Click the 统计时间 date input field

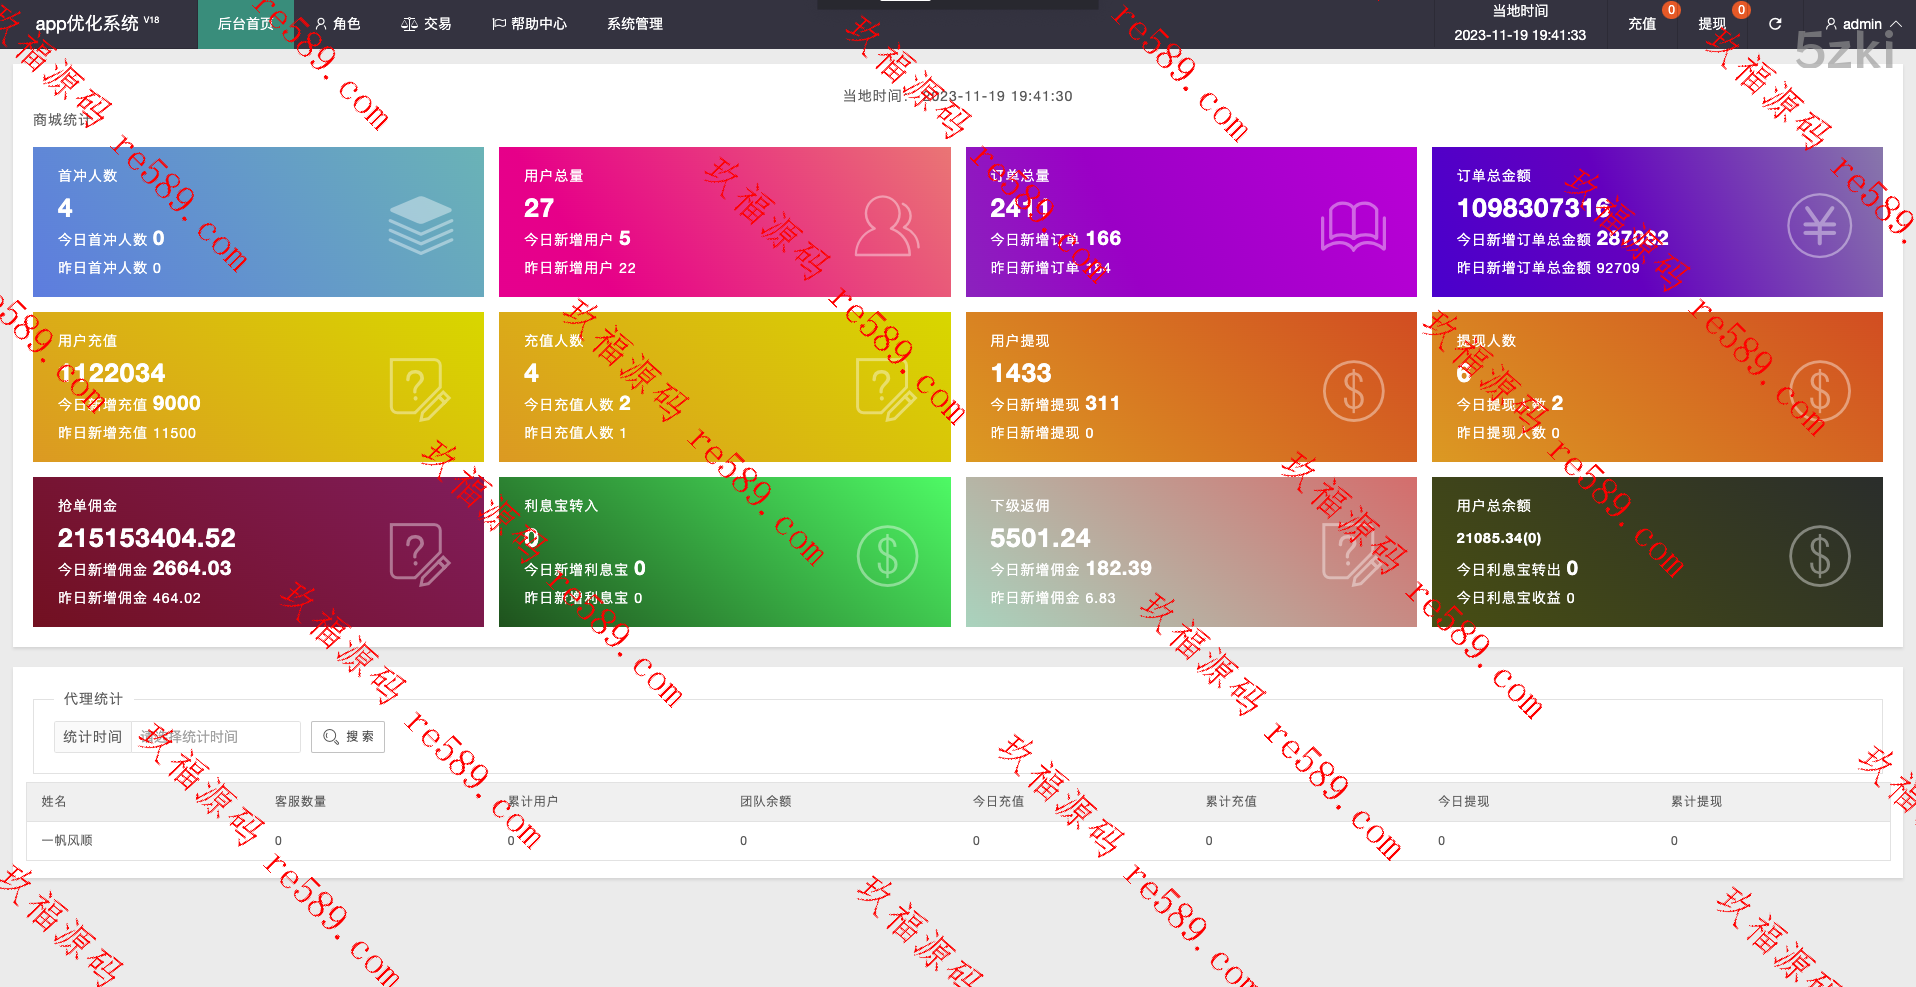coord(216,737)
